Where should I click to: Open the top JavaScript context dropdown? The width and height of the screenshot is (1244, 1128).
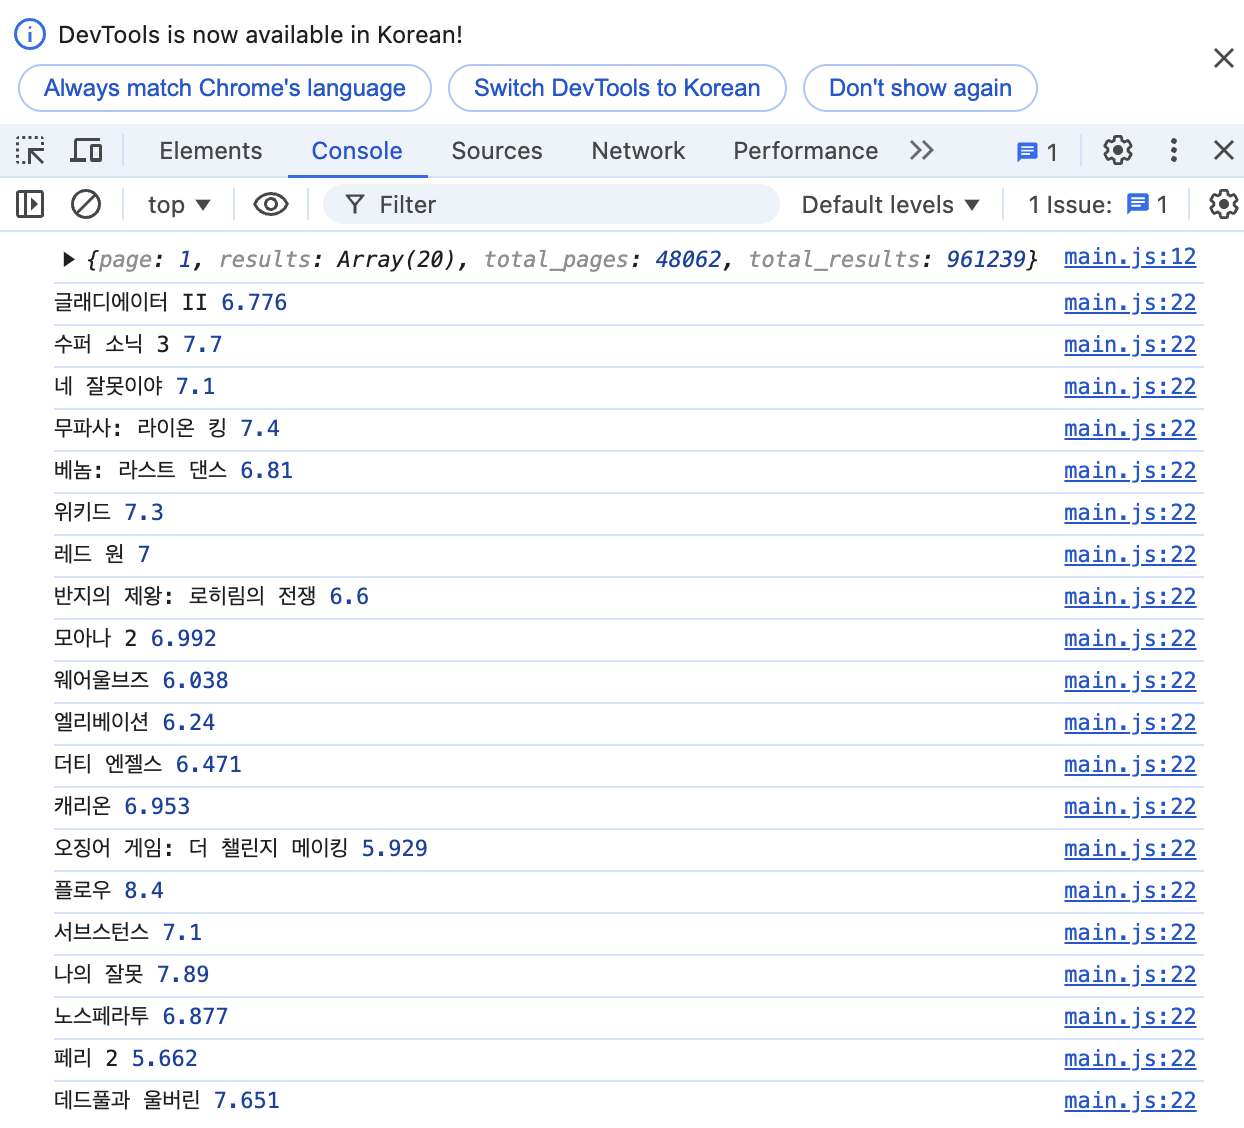179,205
